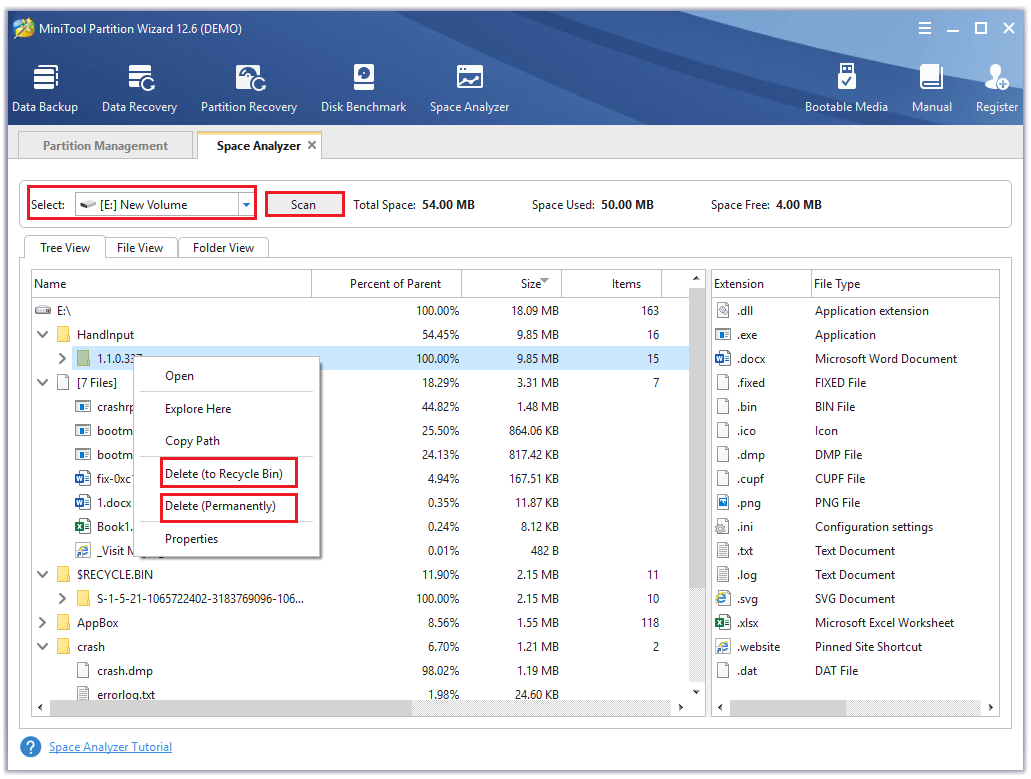The width and height of the screenshot is (1031, 779).
Task: Collapse the [7 Files] group
Action: 43,383
